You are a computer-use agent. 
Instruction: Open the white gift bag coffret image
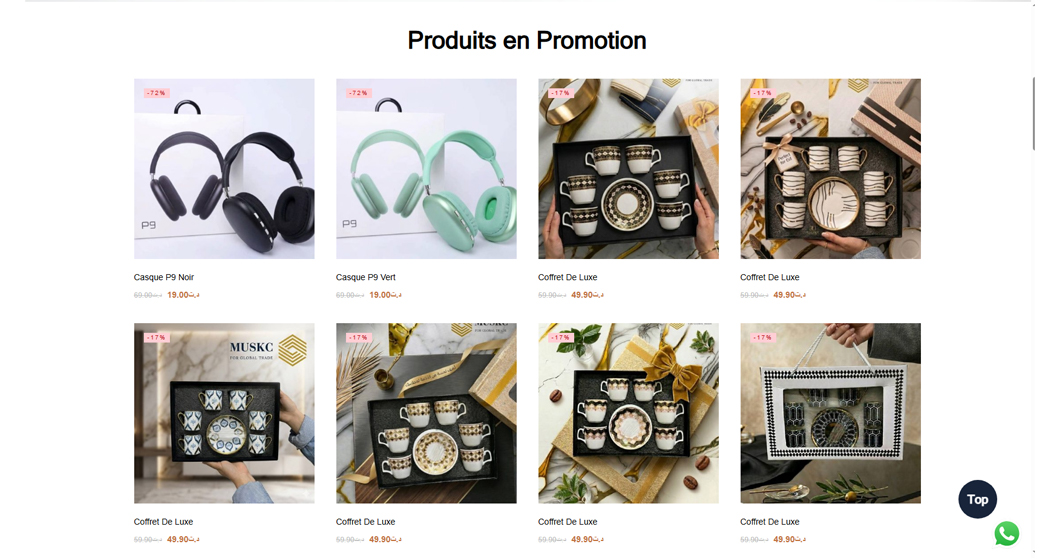tap(830, 413)
